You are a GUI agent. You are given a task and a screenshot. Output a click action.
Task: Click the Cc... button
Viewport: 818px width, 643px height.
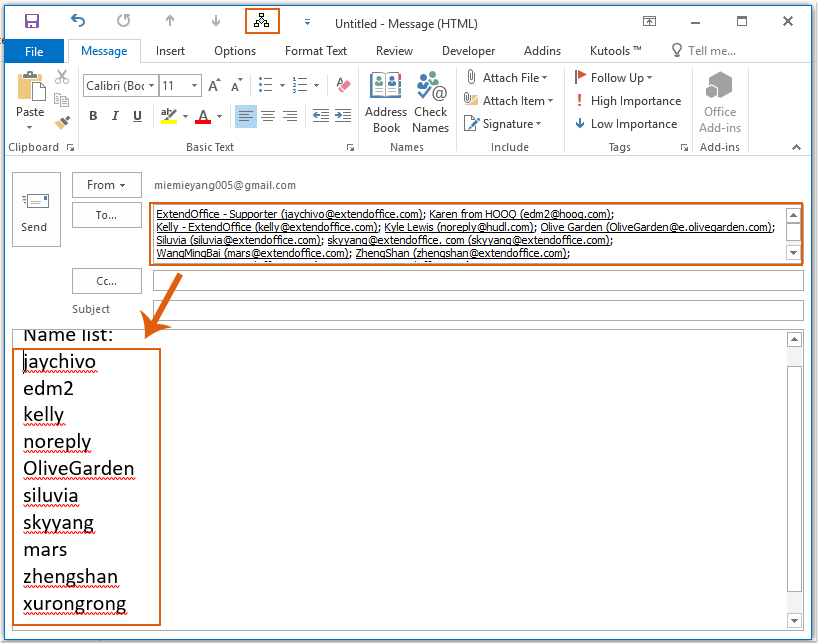[x=106, y=281]
